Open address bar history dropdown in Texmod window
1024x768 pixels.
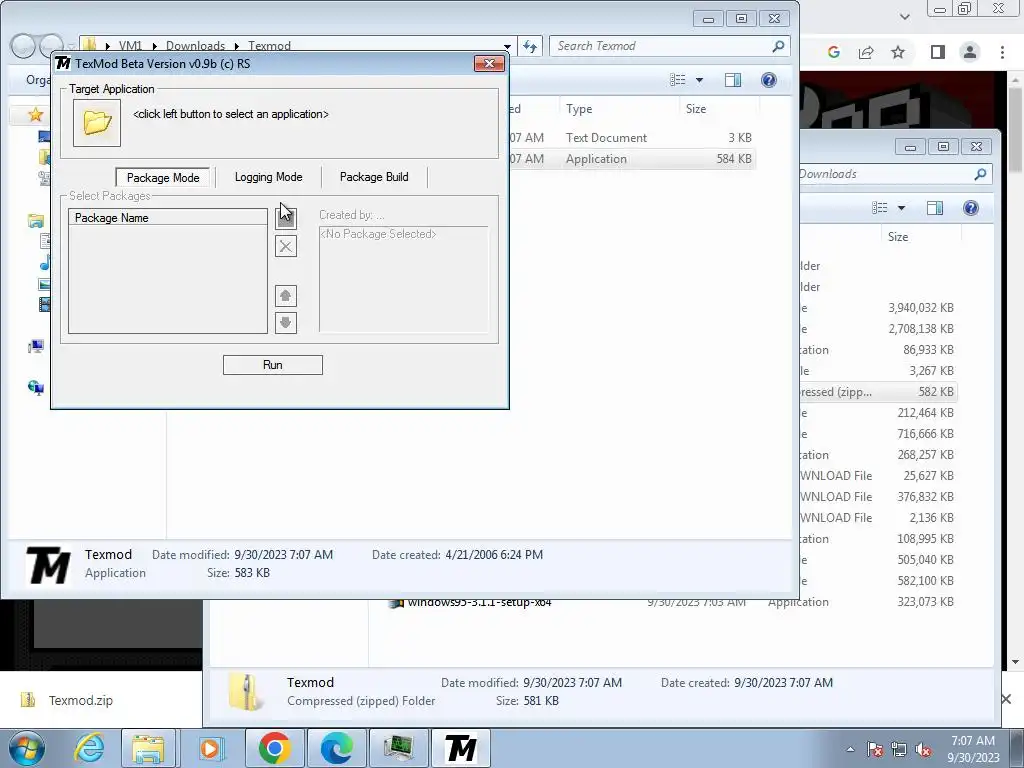point(507,47)
